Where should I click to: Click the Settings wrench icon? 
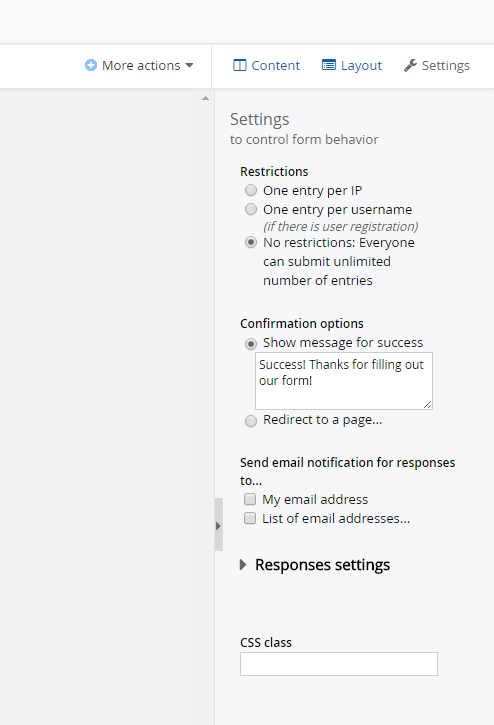[x=410, y=65]
